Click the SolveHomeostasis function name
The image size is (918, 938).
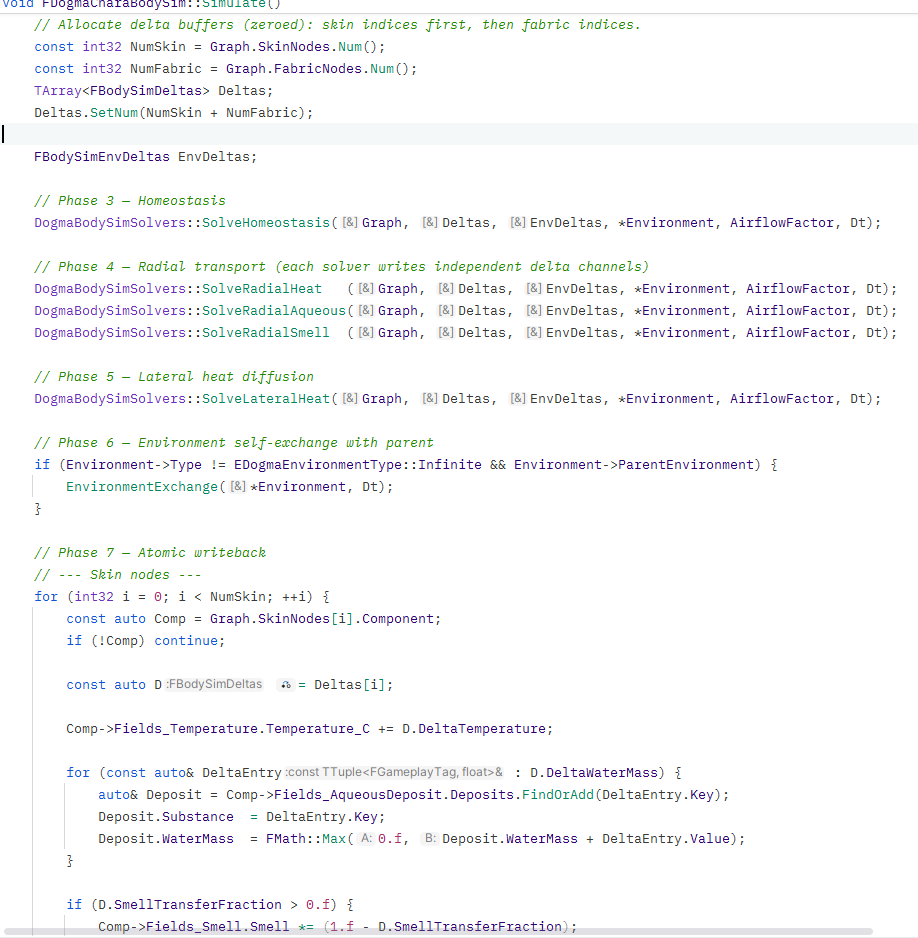[266, 223]
